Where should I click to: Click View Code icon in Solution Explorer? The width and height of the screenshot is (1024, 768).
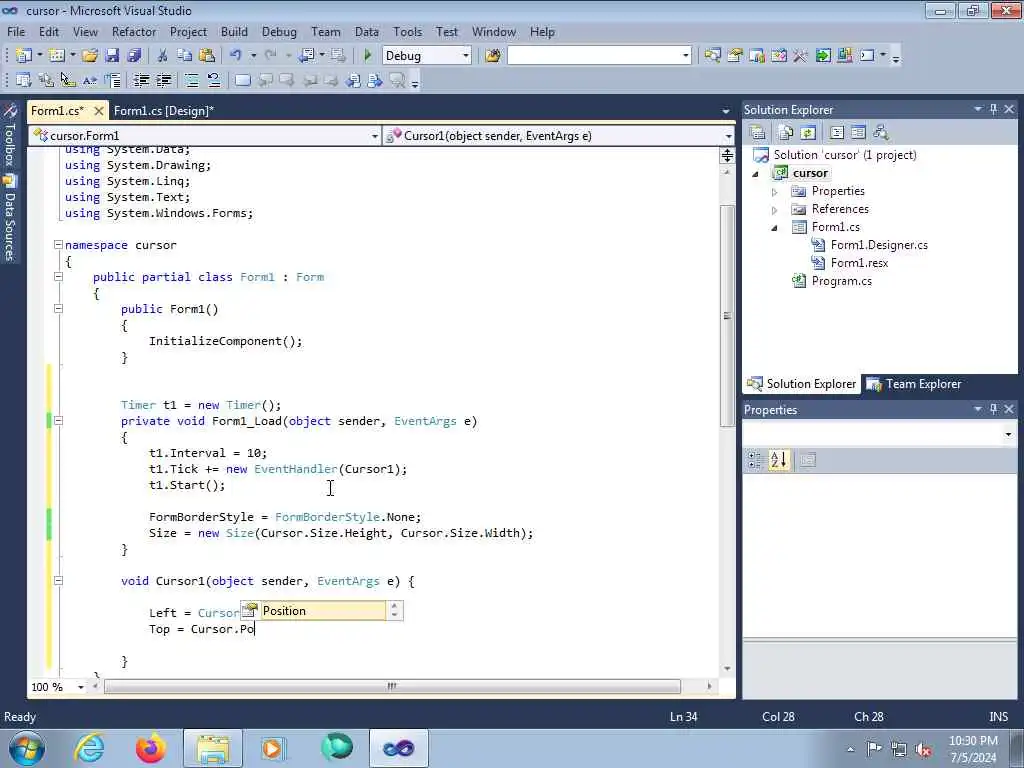[x=837, y=133]
